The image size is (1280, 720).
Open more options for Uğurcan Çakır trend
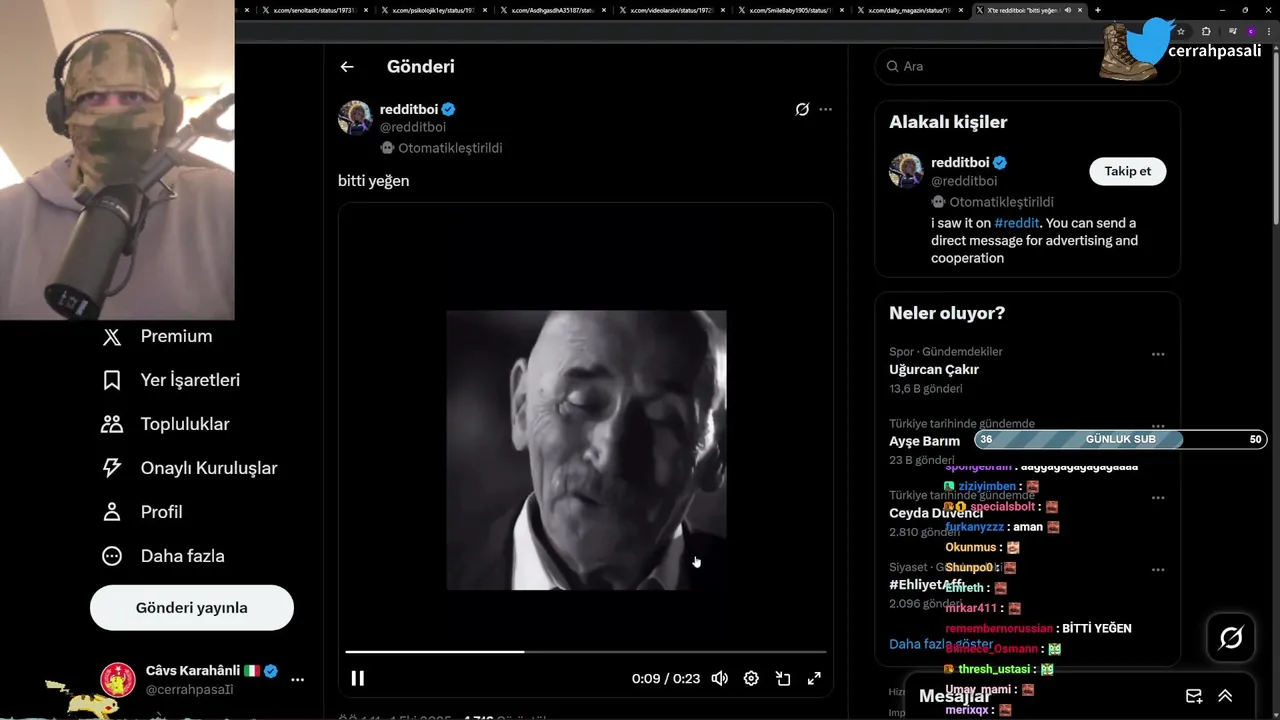click(x=1158, y=354)
